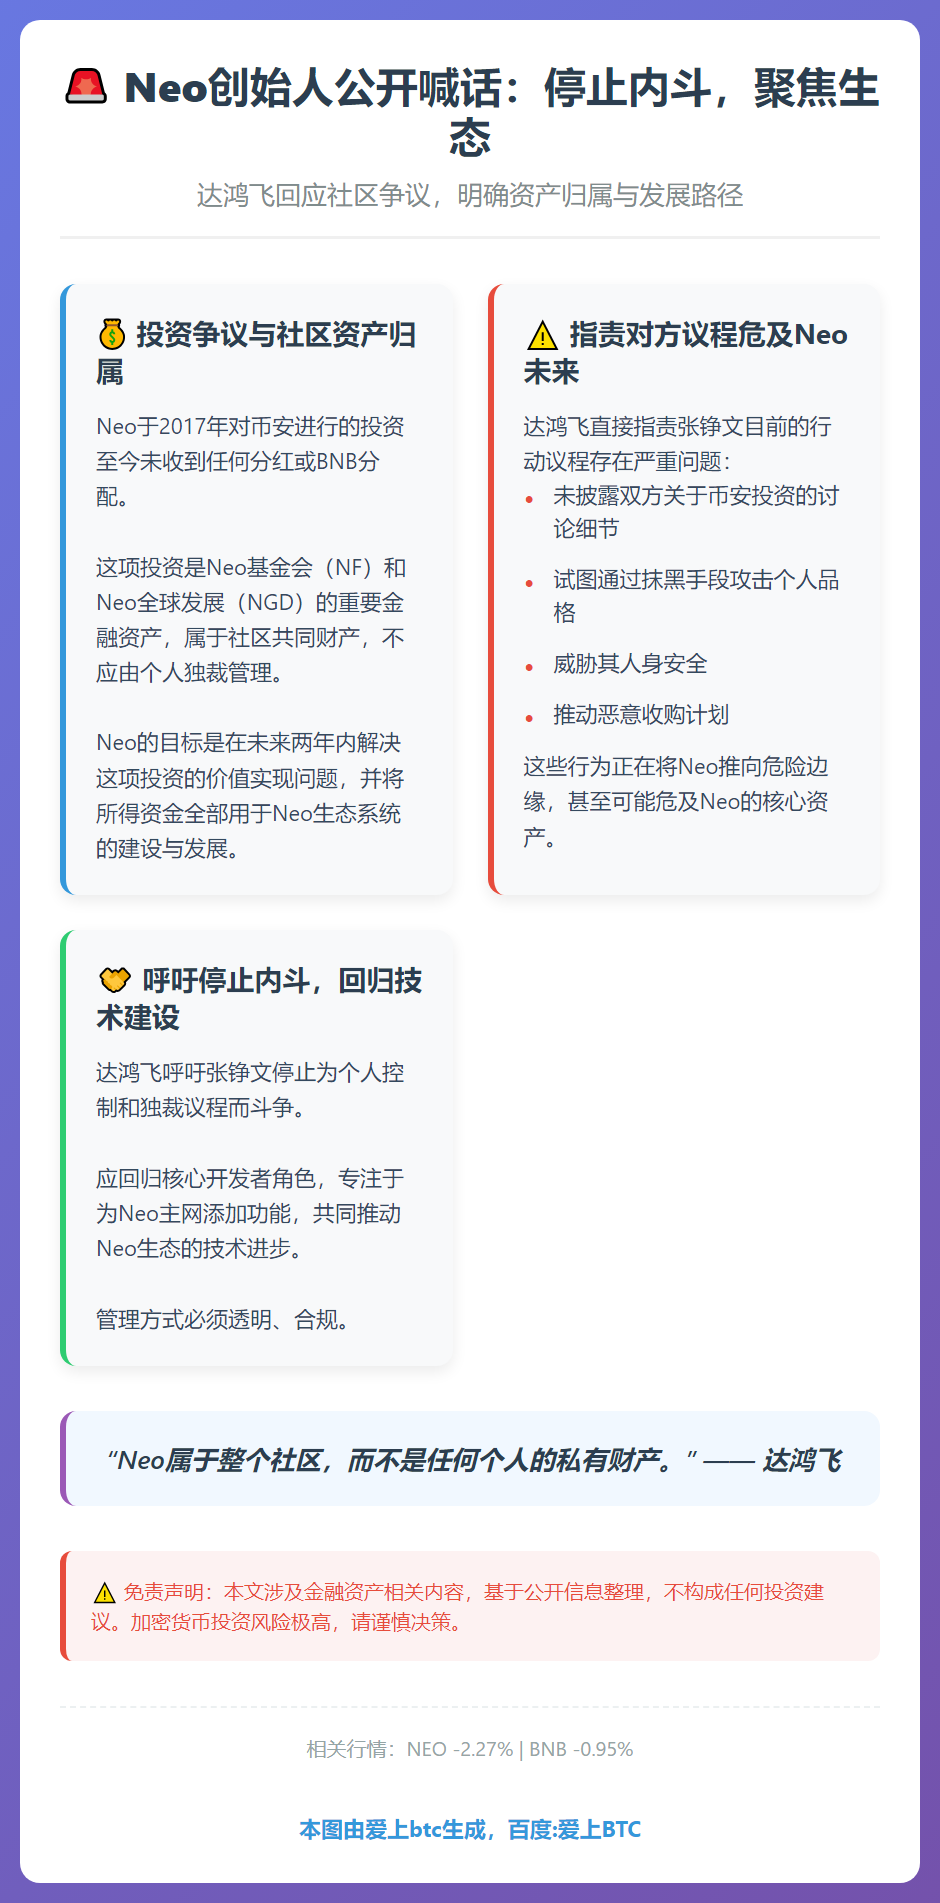
Task: Click paragraph 应回归核心开发者角色
Action: tap(249, 1213)
